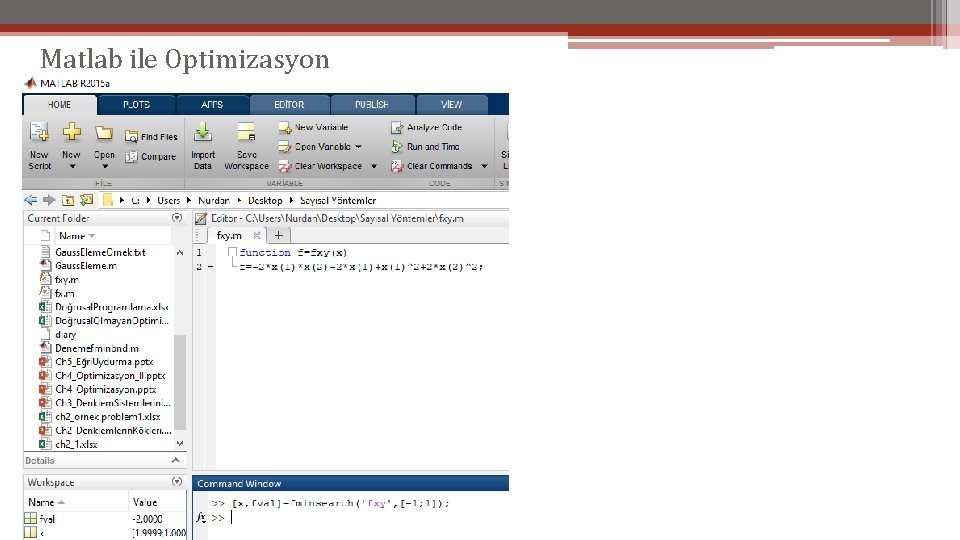Click Sayısal Yöntemler in address path
Screen dimensions: 960x540
[x=338, y=200]
